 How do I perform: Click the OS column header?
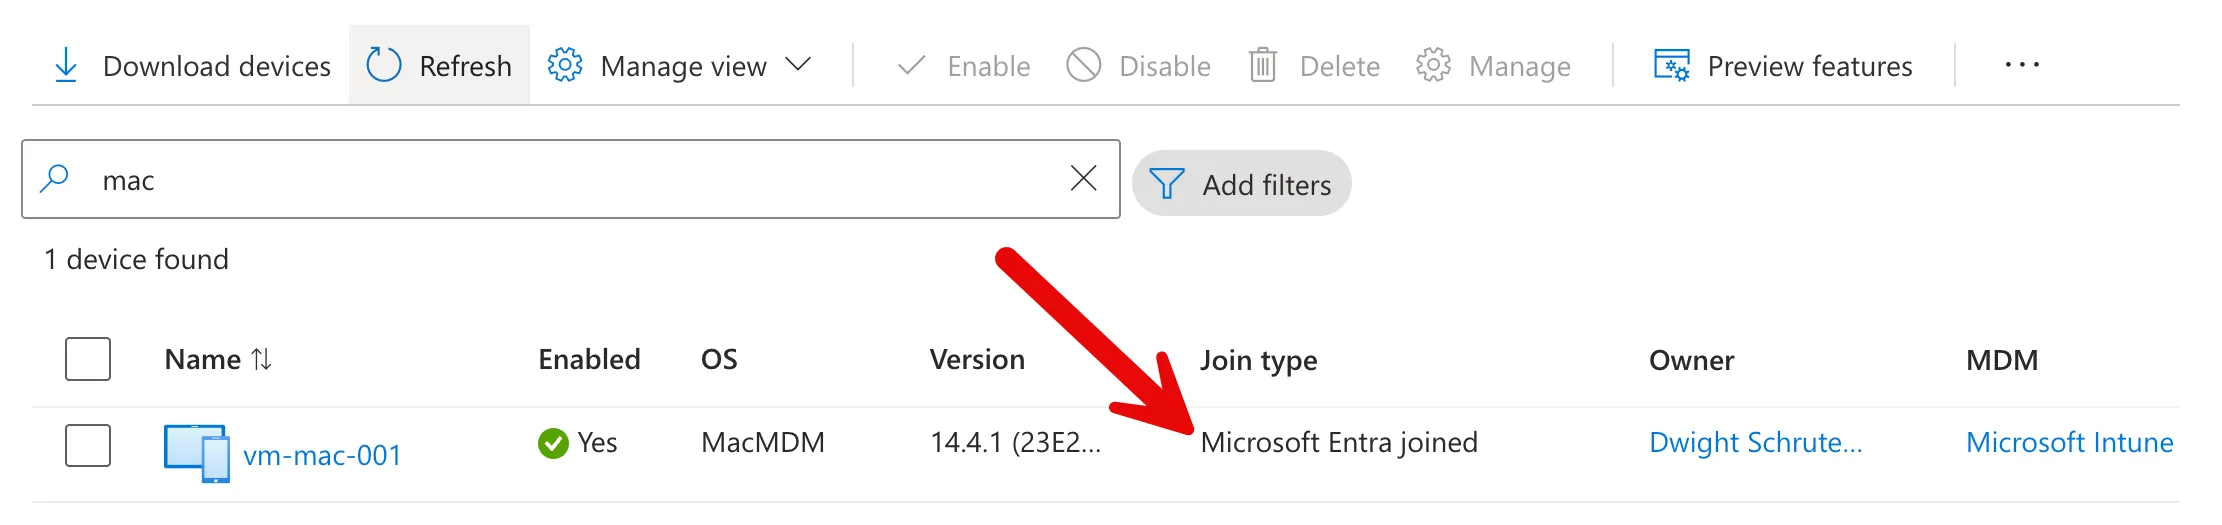point(719,359)
